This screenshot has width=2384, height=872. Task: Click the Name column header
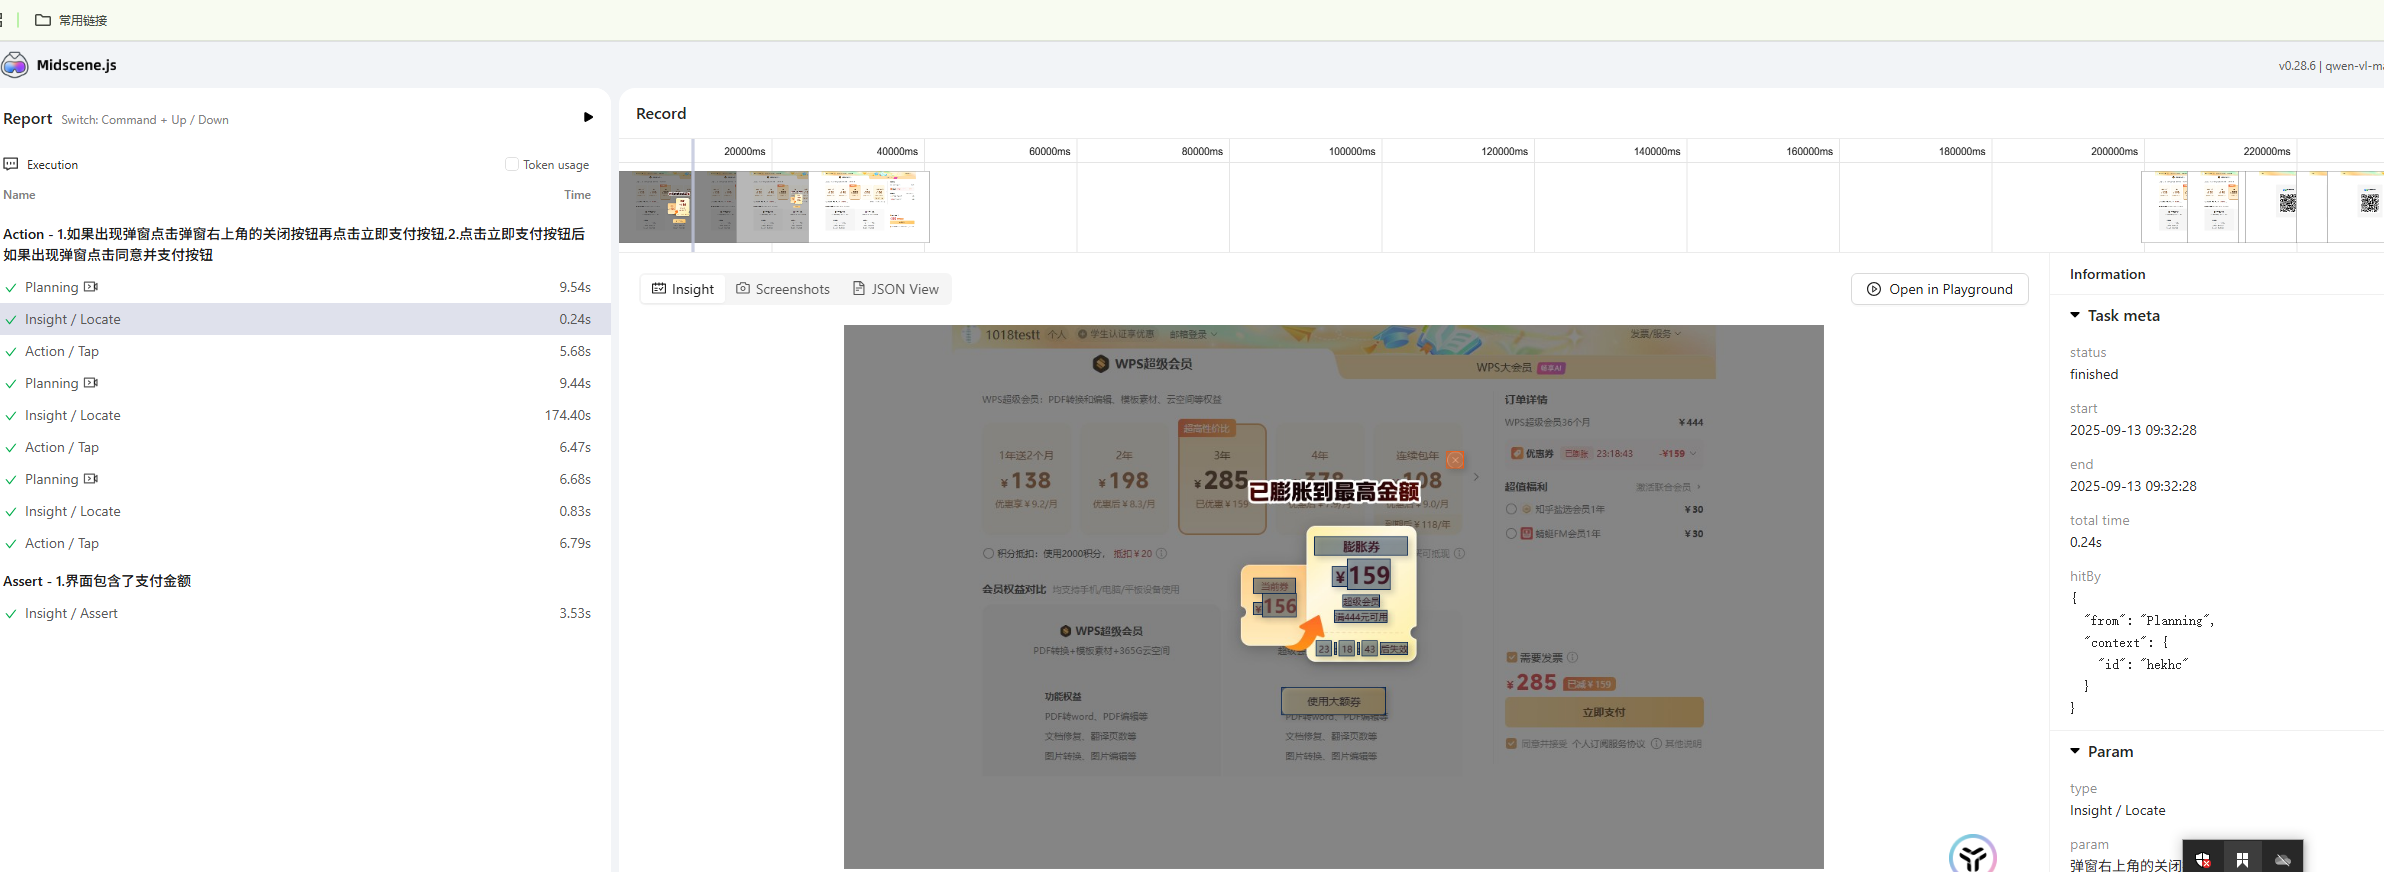pyautogui.click(x=19, y=195)
